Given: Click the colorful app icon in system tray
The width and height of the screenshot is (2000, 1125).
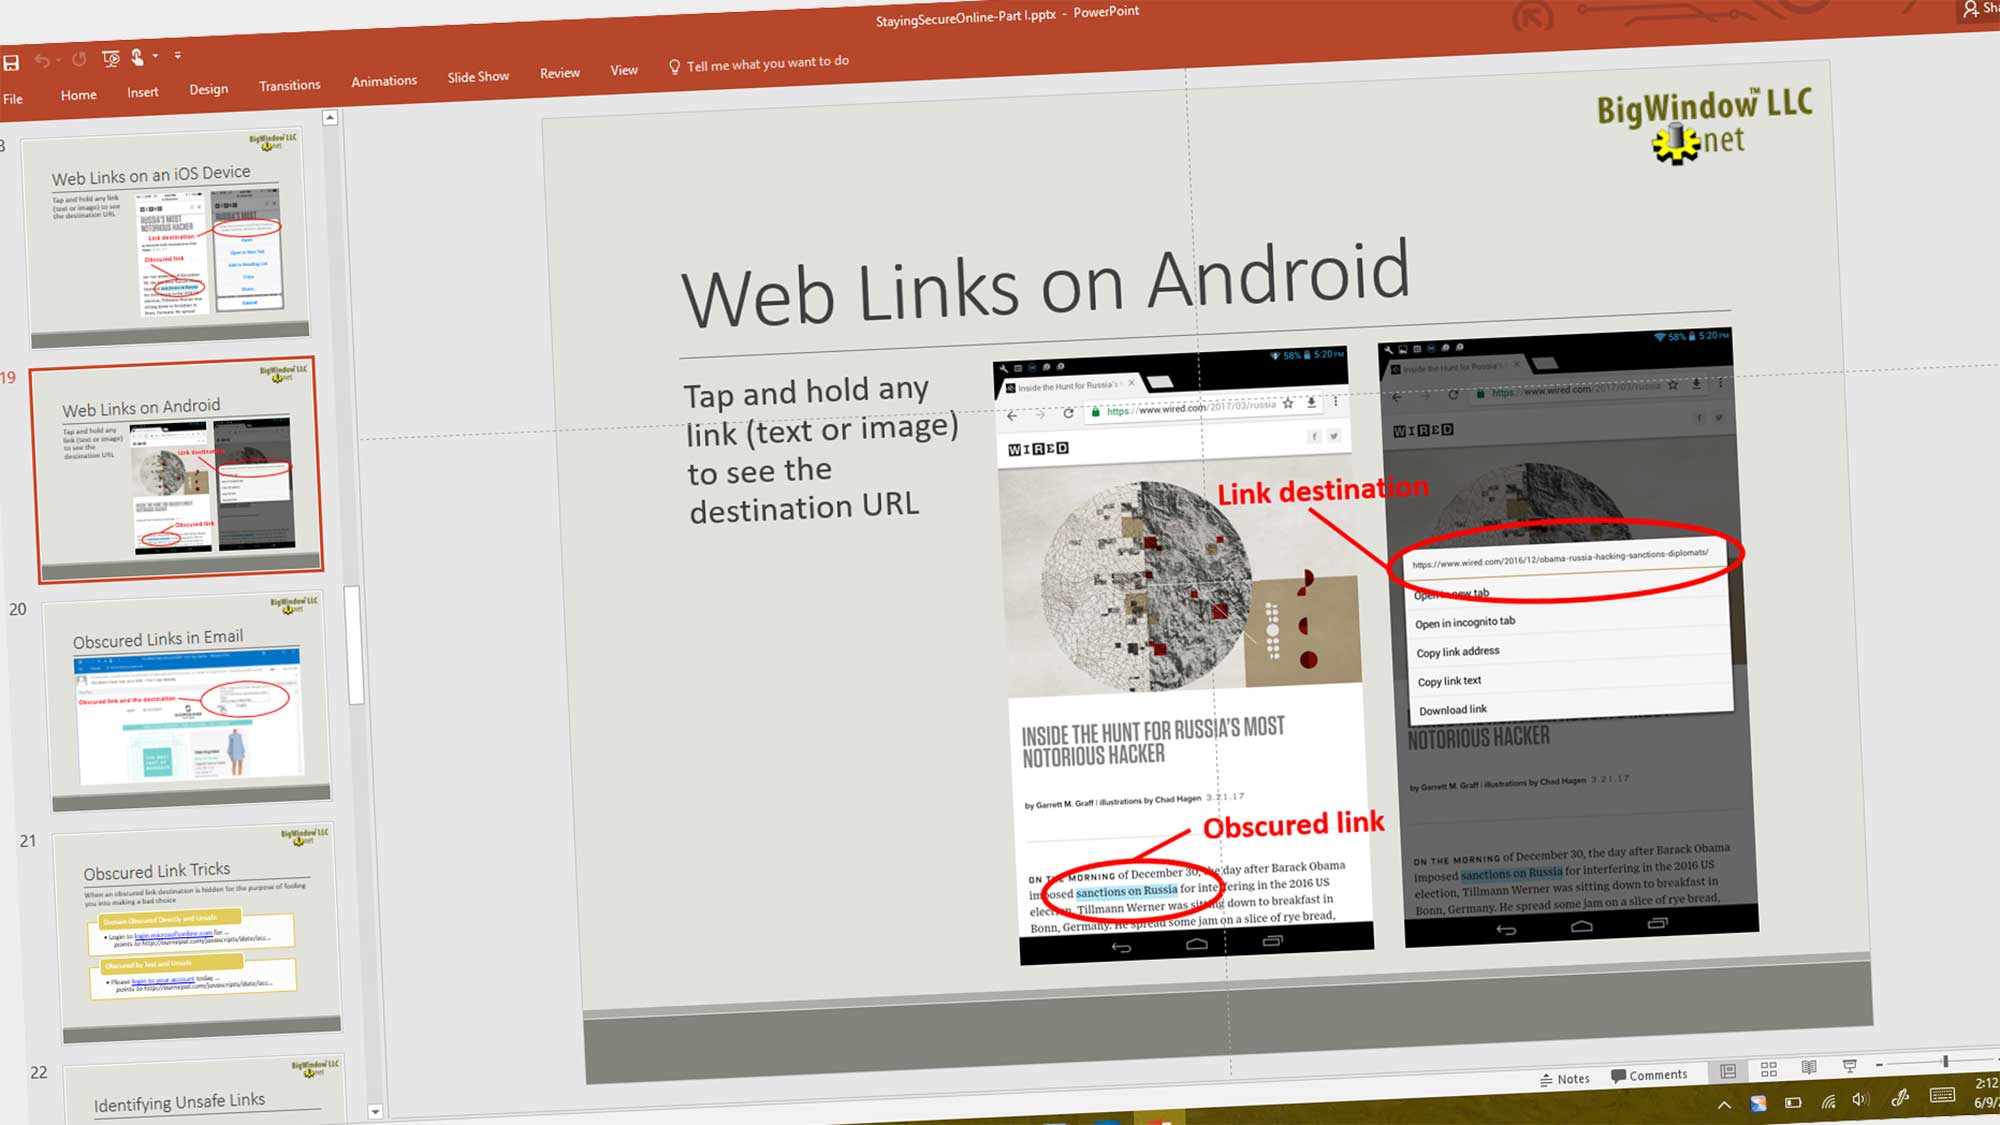Looking at the screenshot, I should click(x=1758, y=1104).
